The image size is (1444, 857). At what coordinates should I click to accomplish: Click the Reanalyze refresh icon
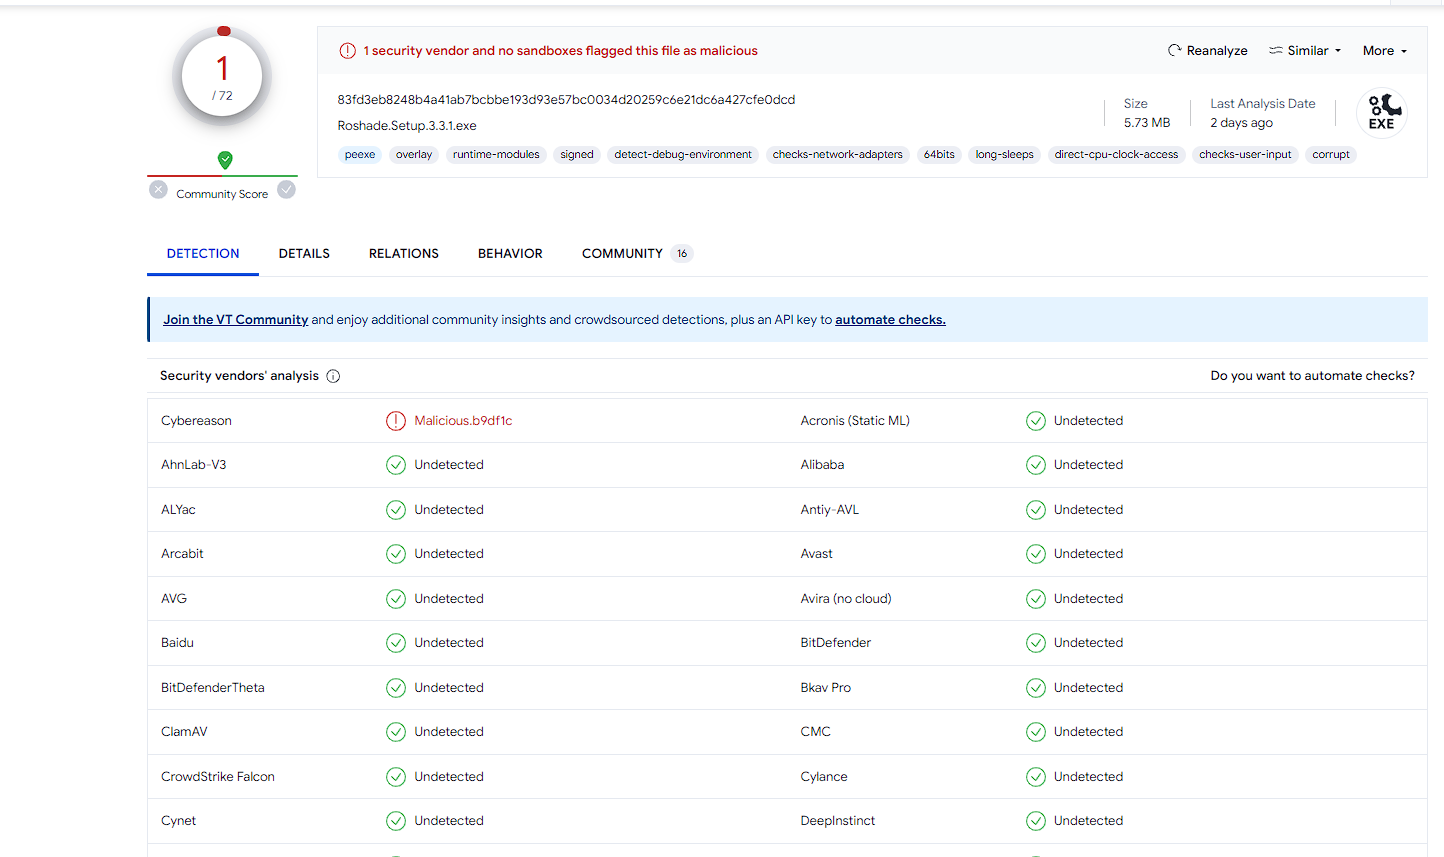pyautogui.click(x=1175, y=50)
